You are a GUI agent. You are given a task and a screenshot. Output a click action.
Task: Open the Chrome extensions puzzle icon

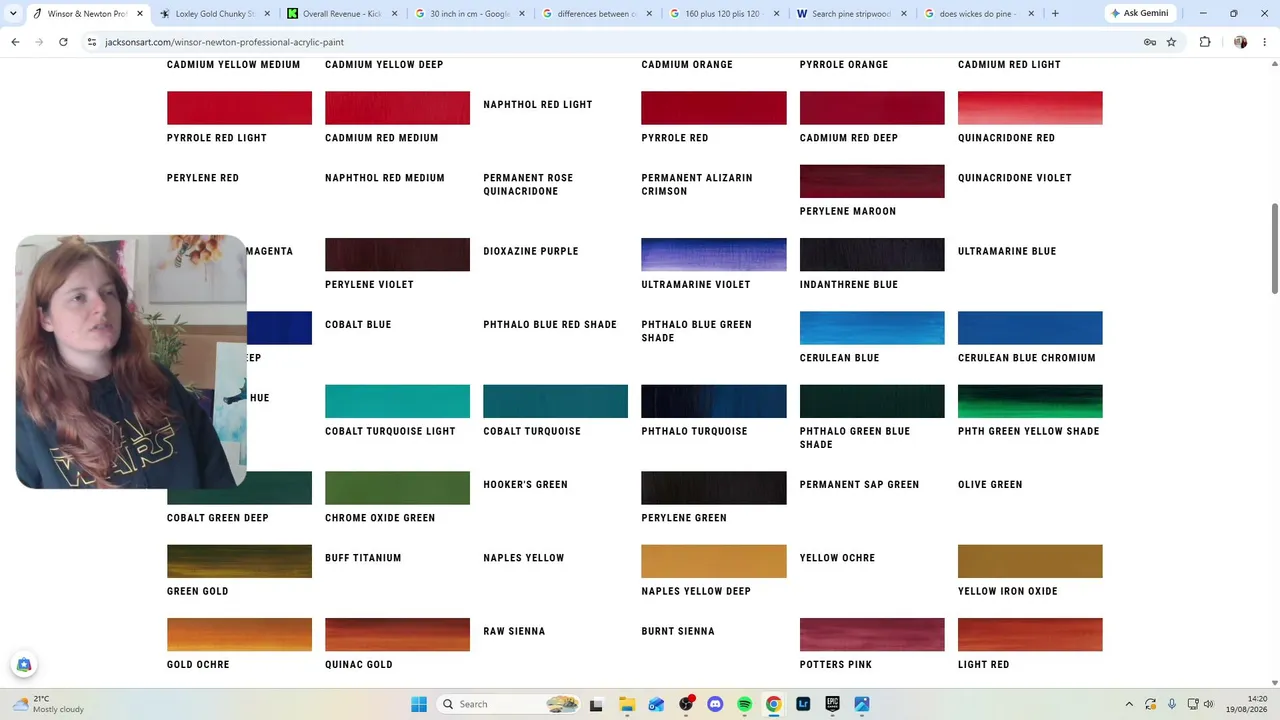tap(1204, 42)
